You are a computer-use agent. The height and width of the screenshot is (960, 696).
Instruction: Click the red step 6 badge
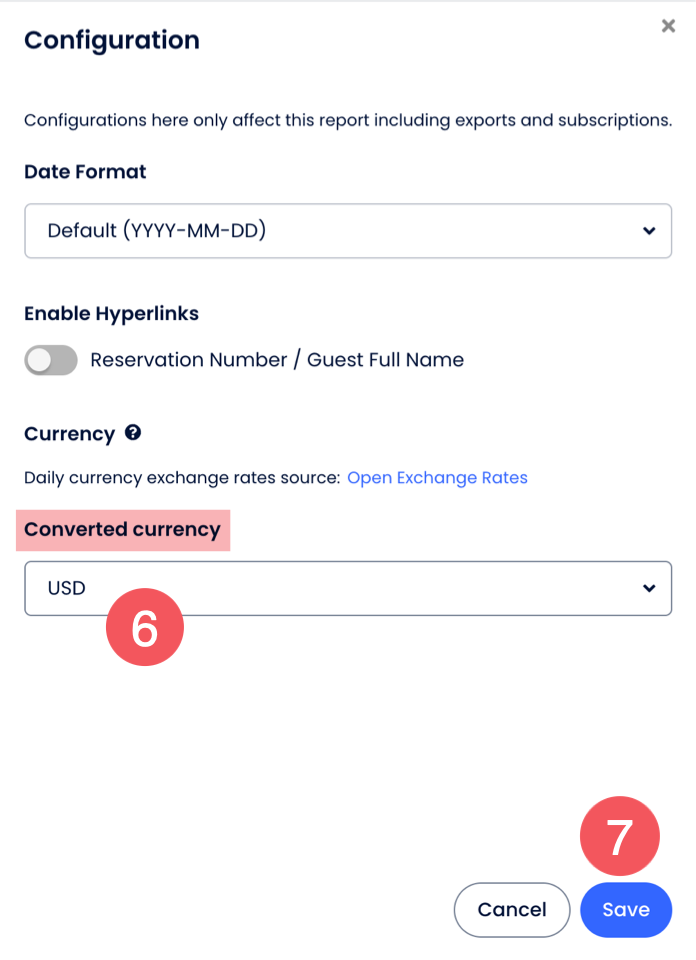point(145,628)
